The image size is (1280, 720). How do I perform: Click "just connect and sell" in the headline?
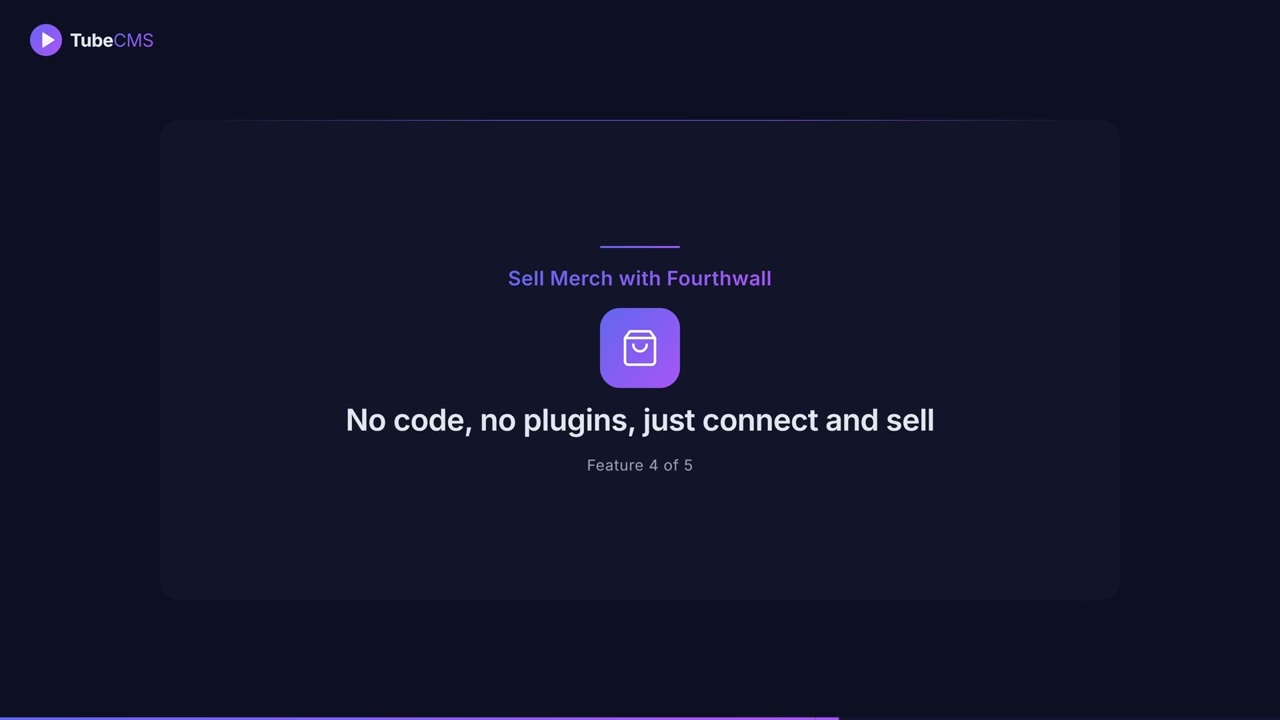(x=788, y=420)
